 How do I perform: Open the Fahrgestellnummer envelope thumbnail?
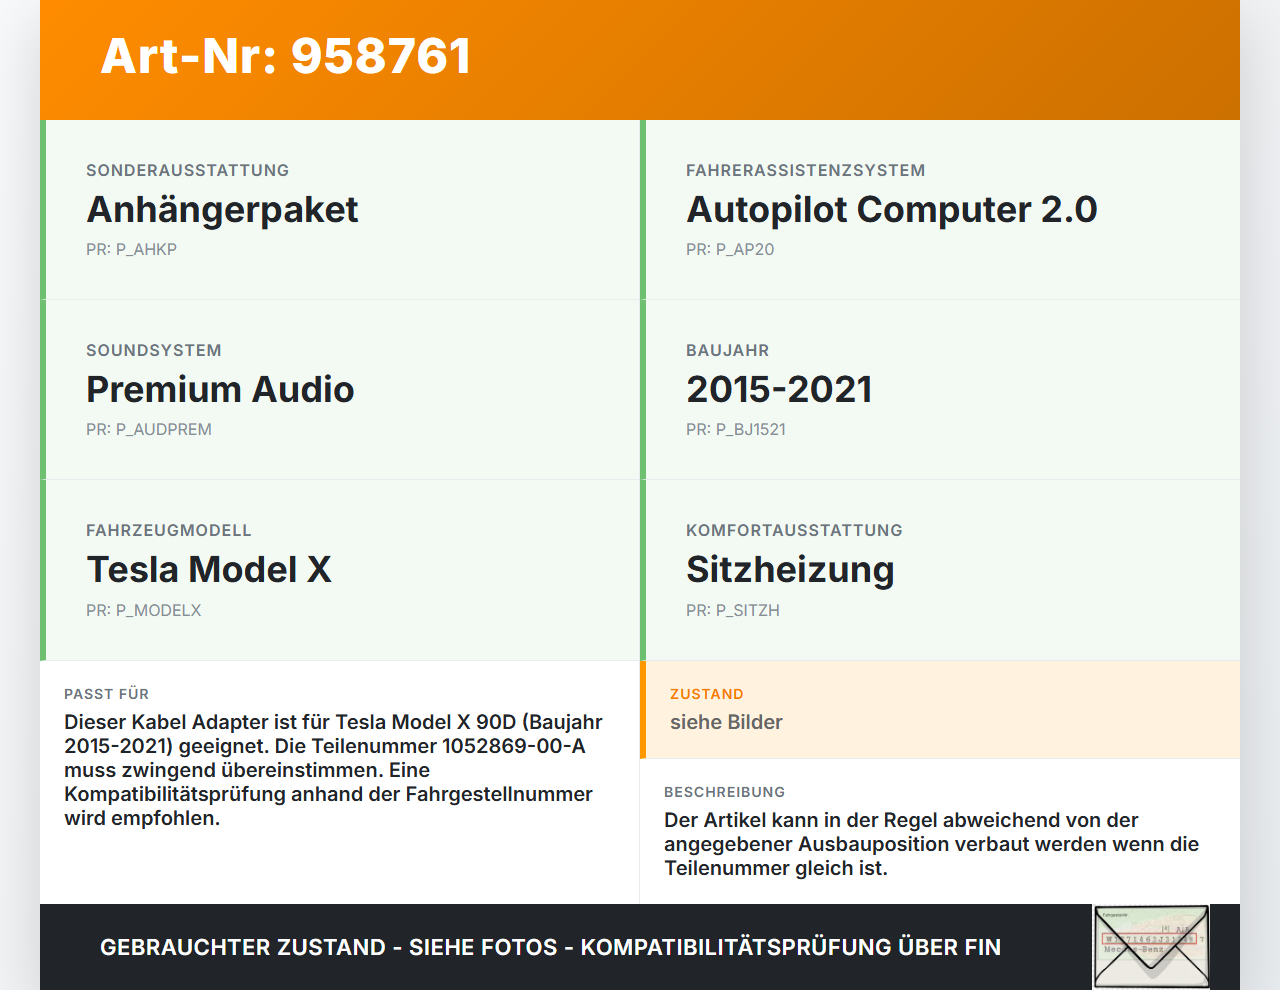pos(1149,946)
